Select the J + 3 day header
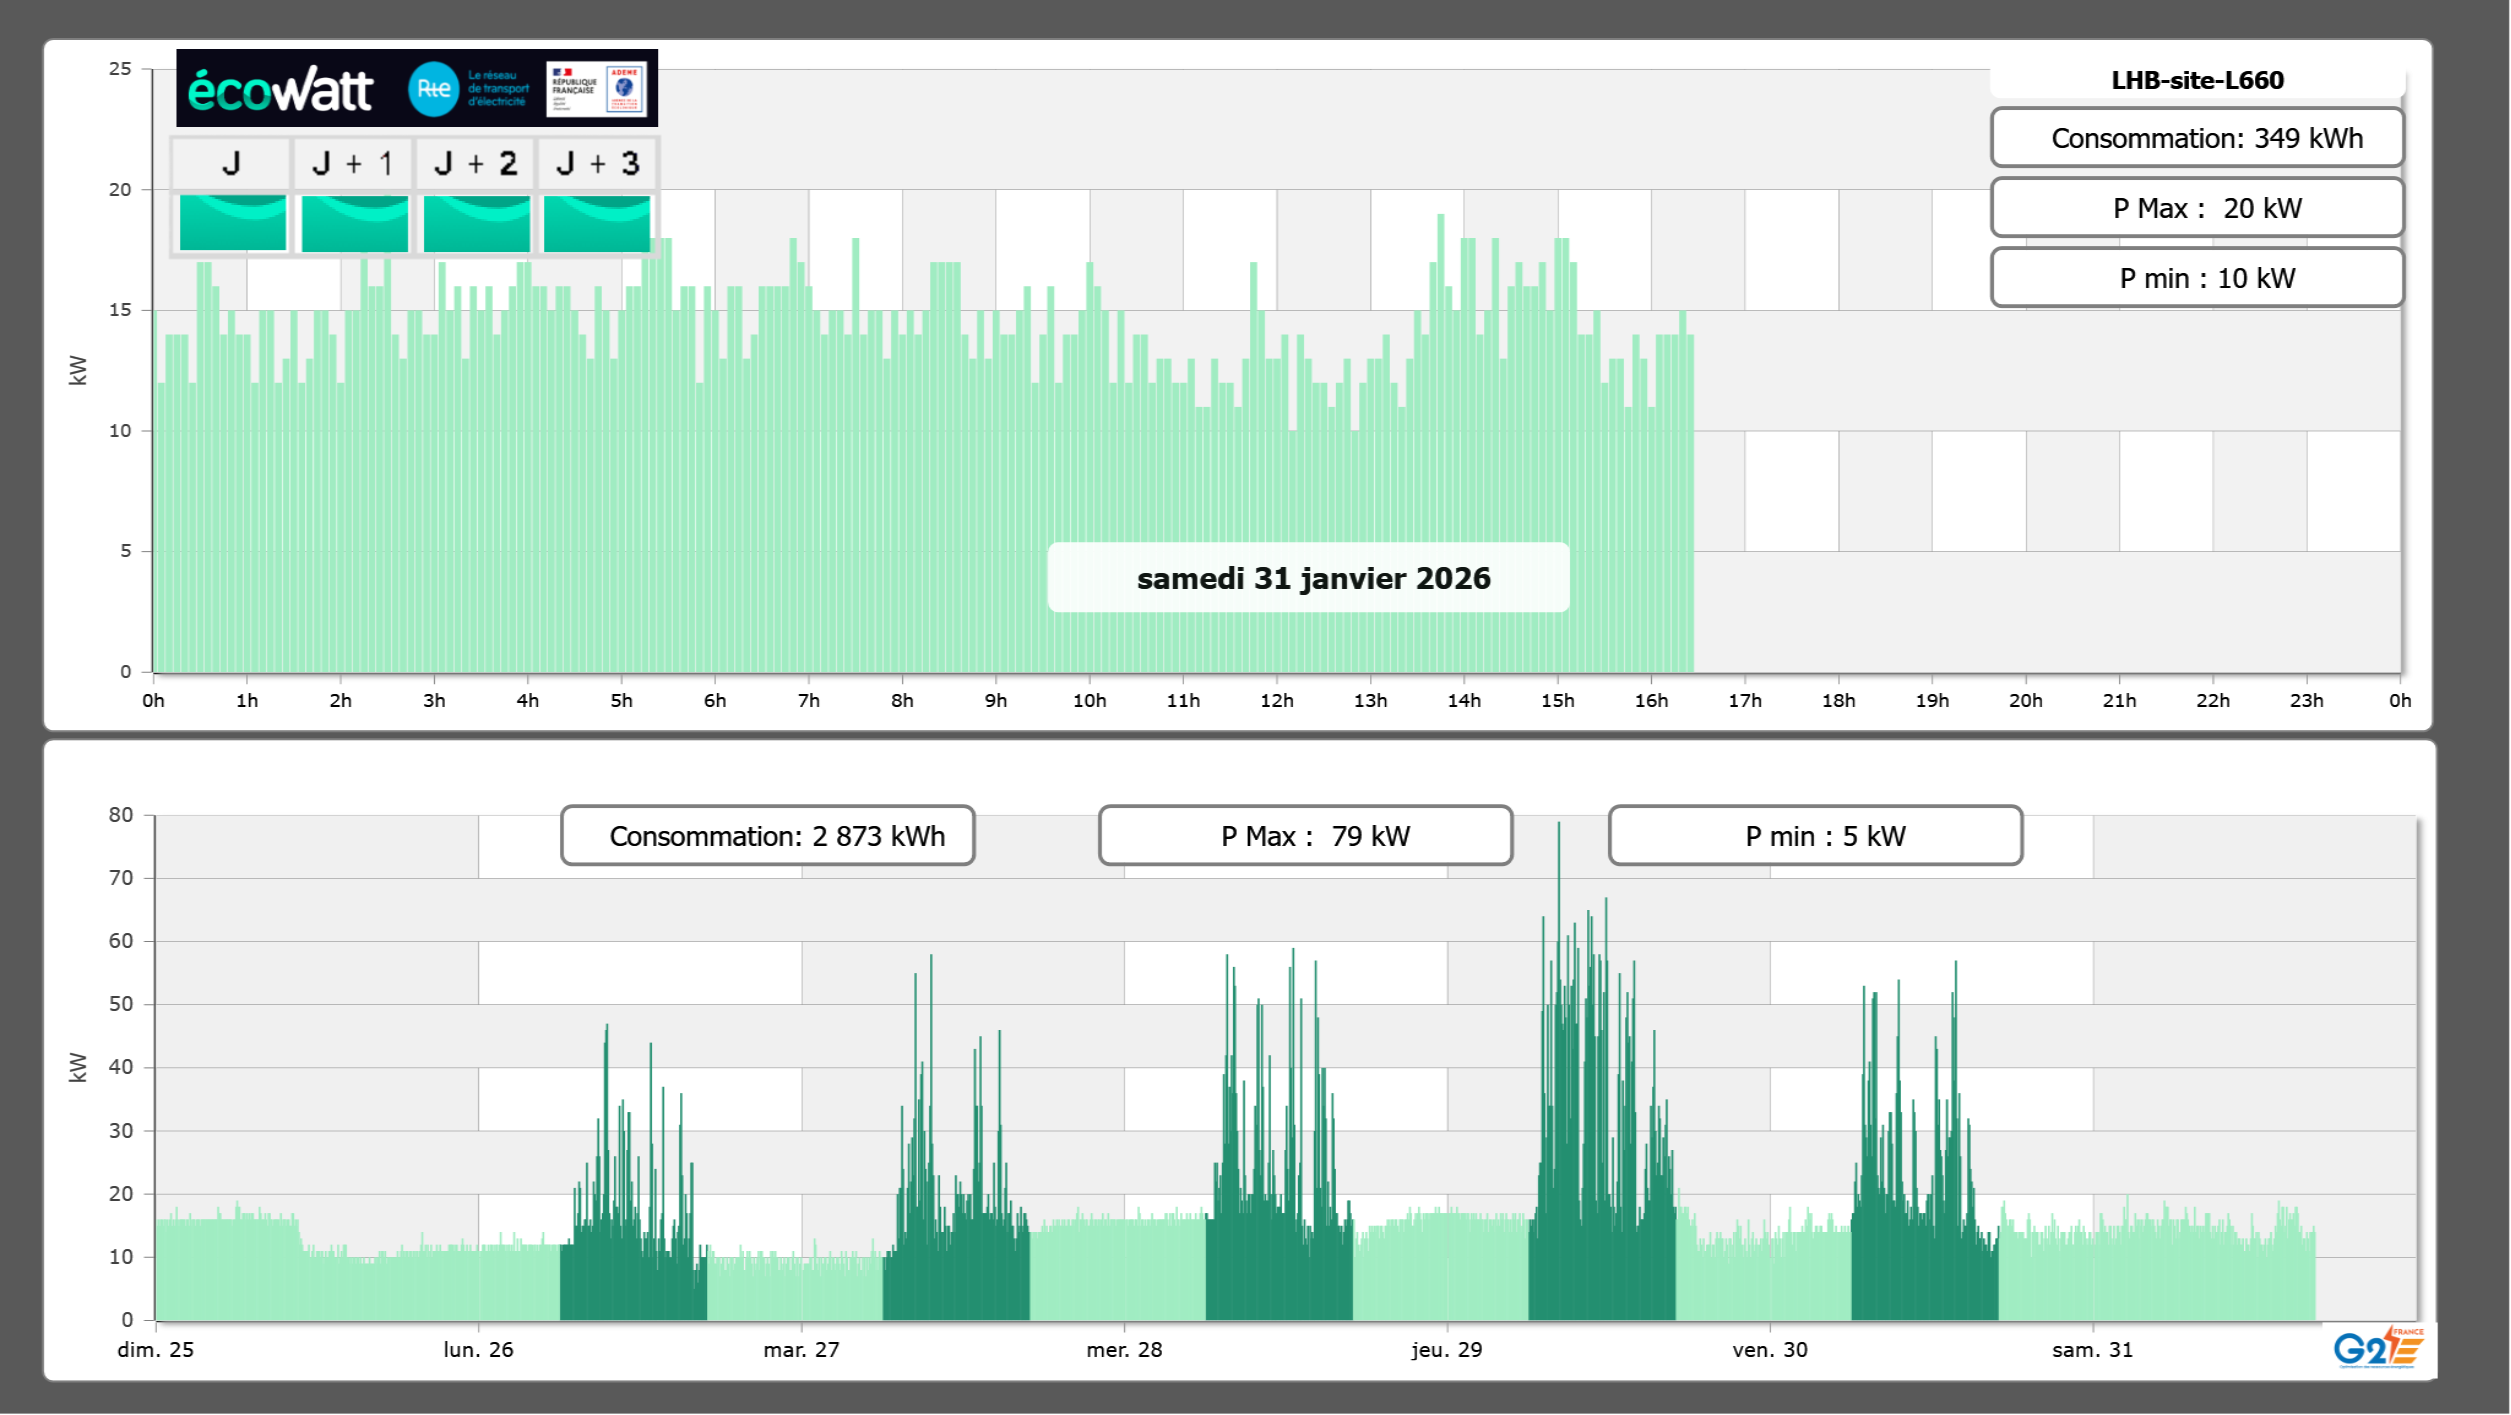This screenshot has height=1415, width=2511. click(x=597, y=164)
